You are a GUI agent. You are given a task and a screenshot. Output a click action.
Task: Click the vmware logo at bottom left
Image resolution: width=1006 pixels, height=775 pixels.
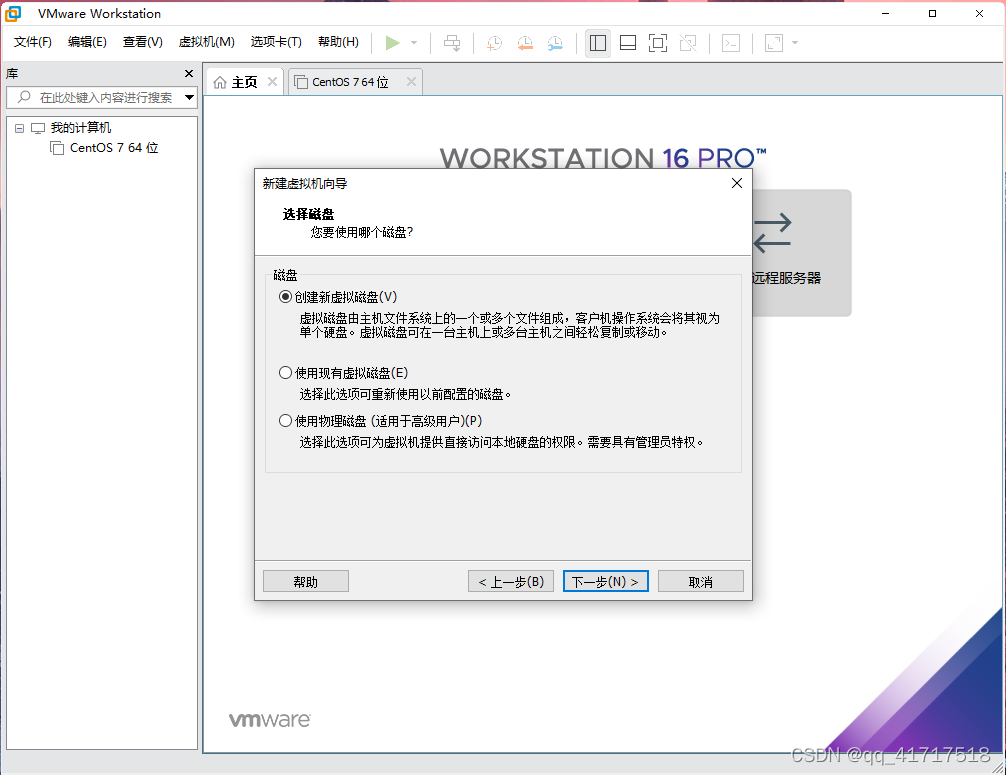269,720
